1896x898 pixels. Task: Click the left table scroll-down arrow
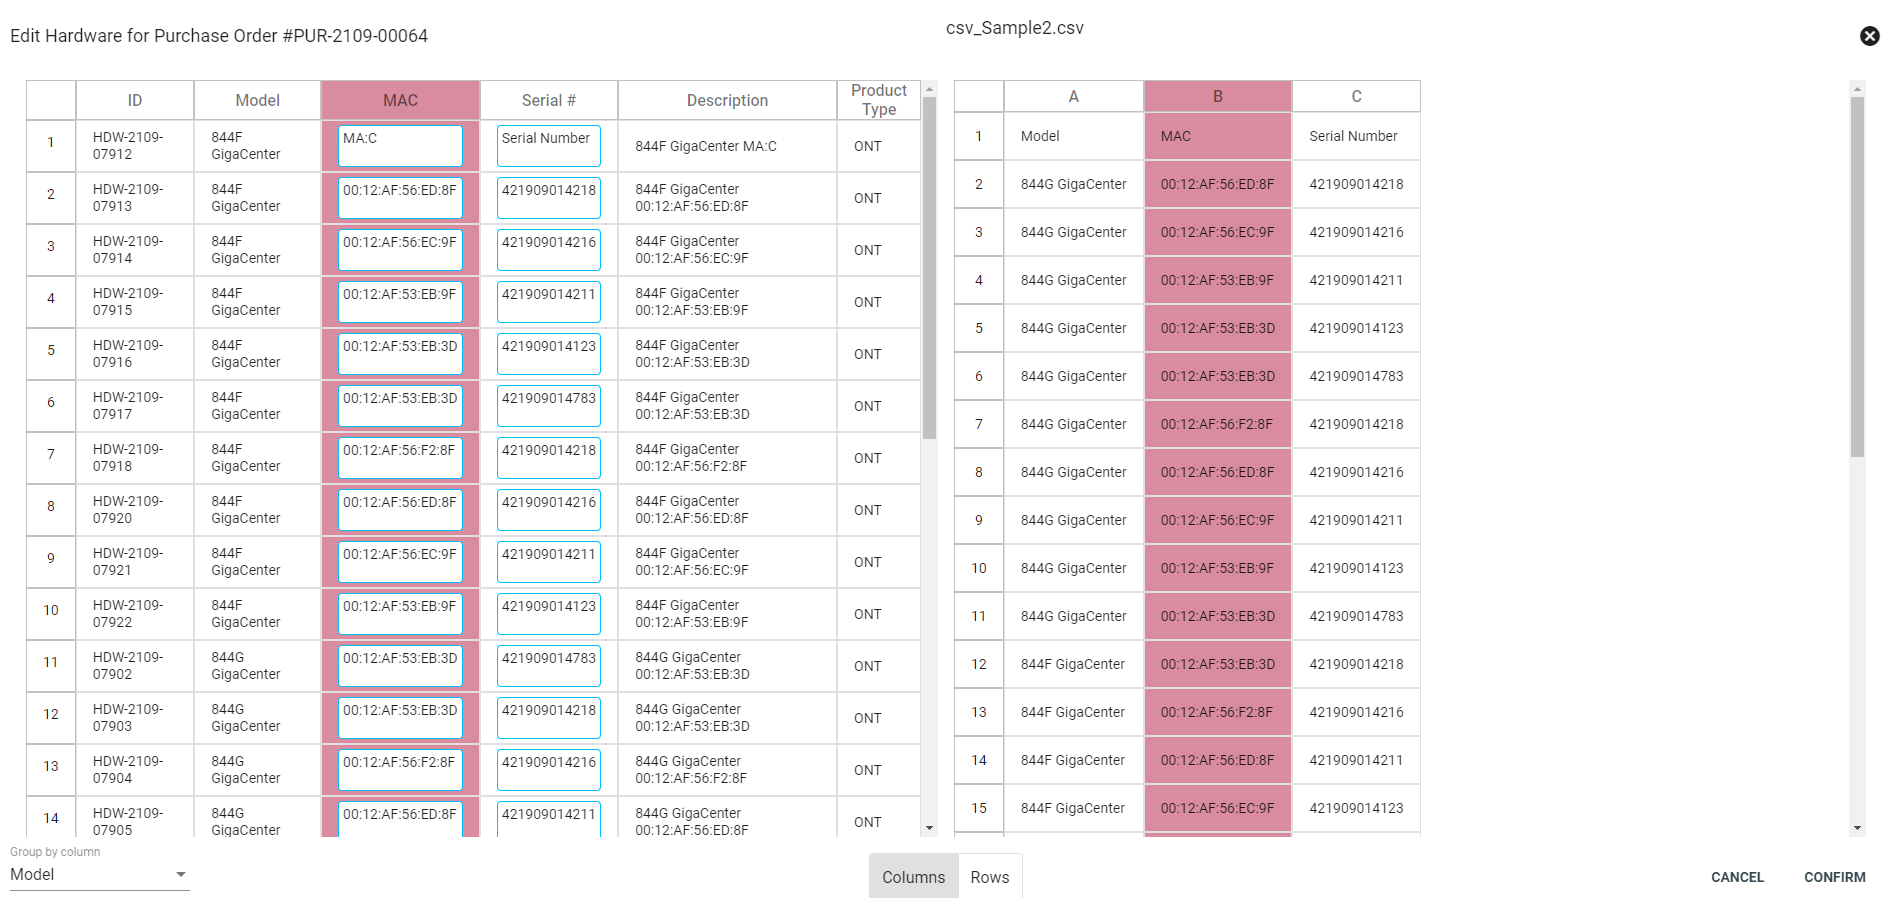[929, 828]
